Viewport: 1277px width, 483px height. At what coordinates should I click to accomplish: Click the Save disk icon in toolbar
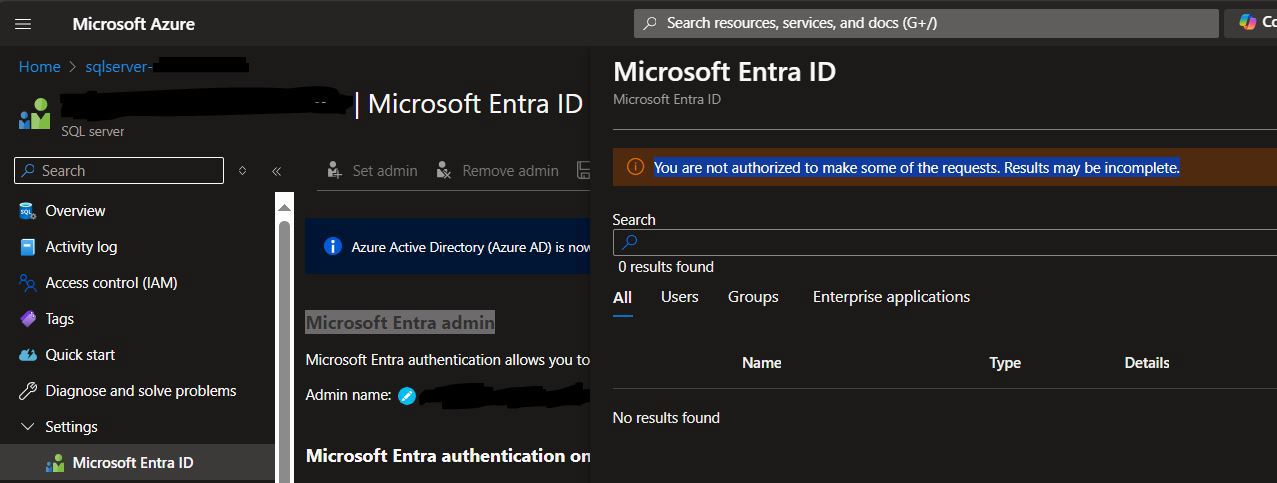tap(584, 171)
